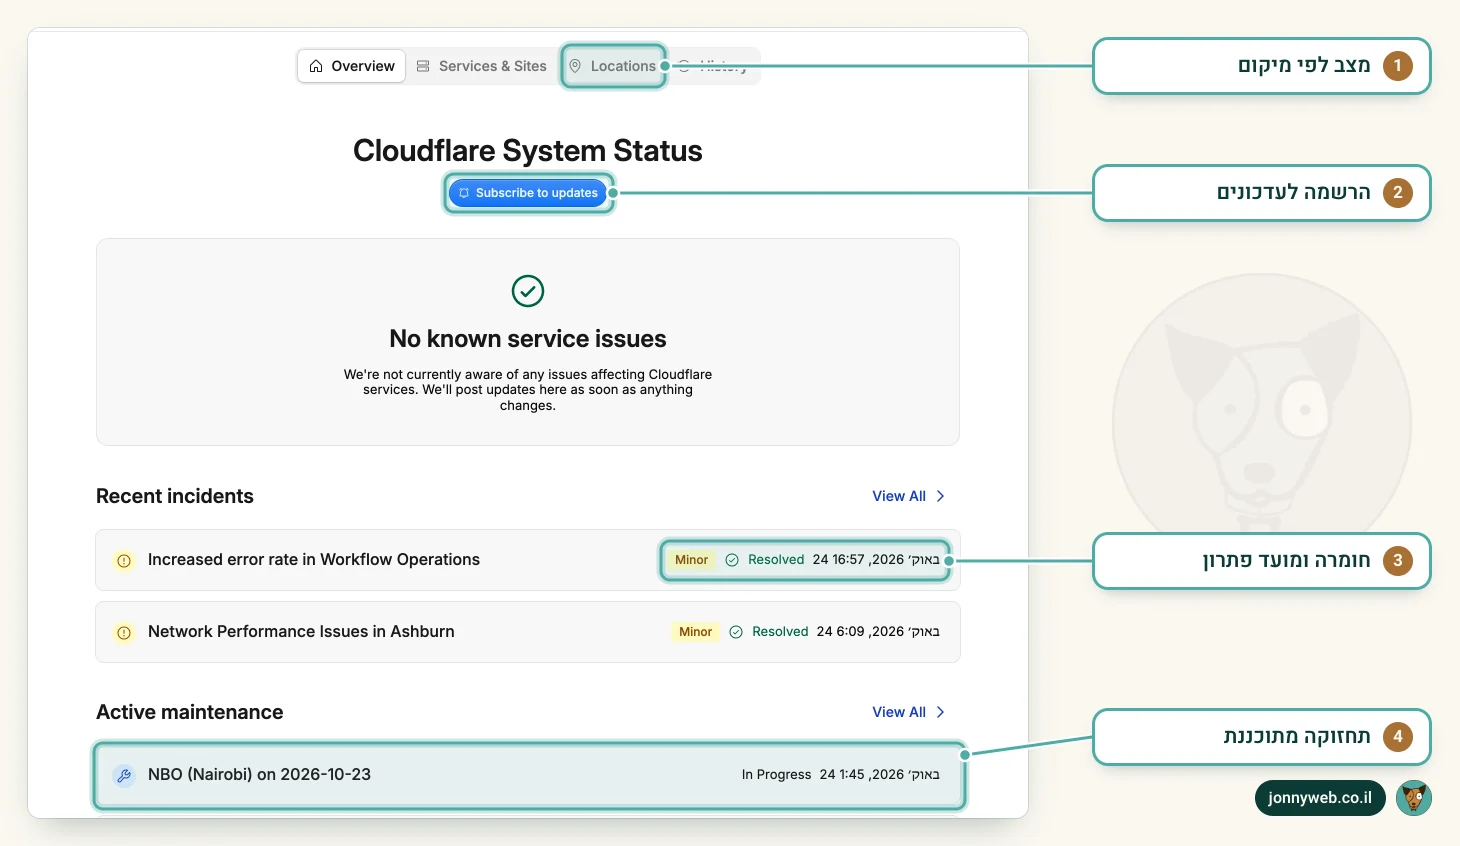Click Resolved status on Workflow Operations row
The width and height of the screenshot is (1460, 846).
[776, 560]
